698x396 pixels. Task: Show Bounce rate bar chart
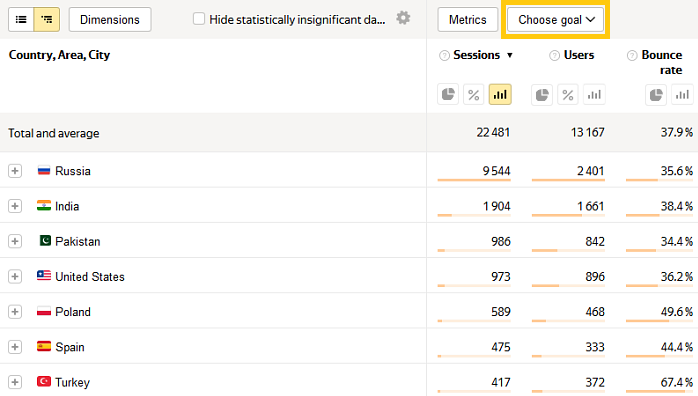682,94
